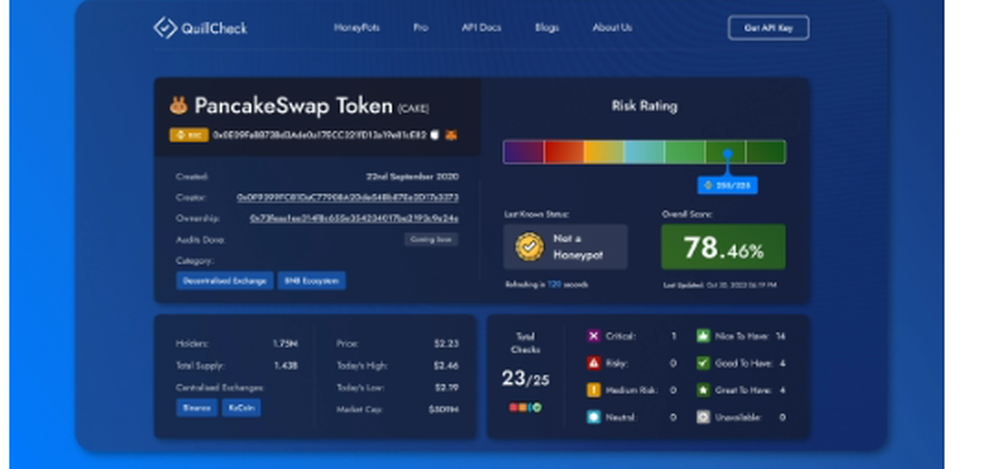Click the Medium Risk exclamation icon

click(x=594, y=390)
